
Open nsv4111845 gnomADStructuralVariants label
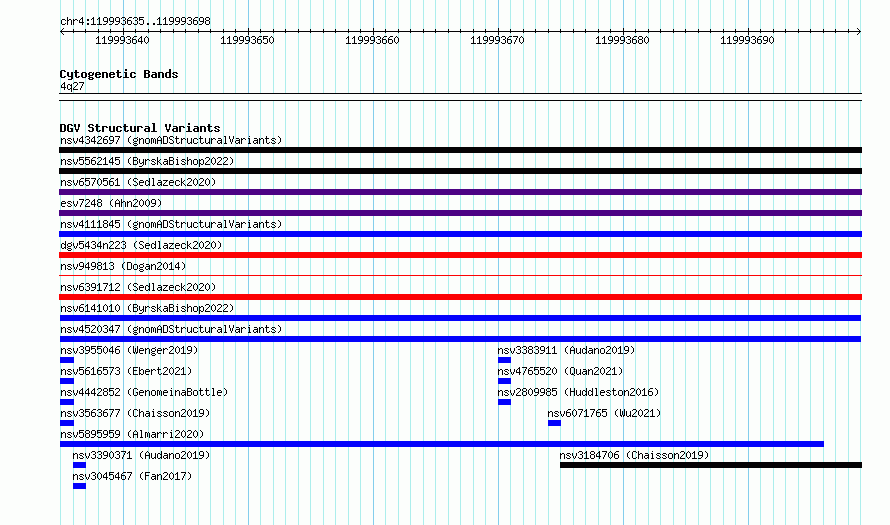171,224
